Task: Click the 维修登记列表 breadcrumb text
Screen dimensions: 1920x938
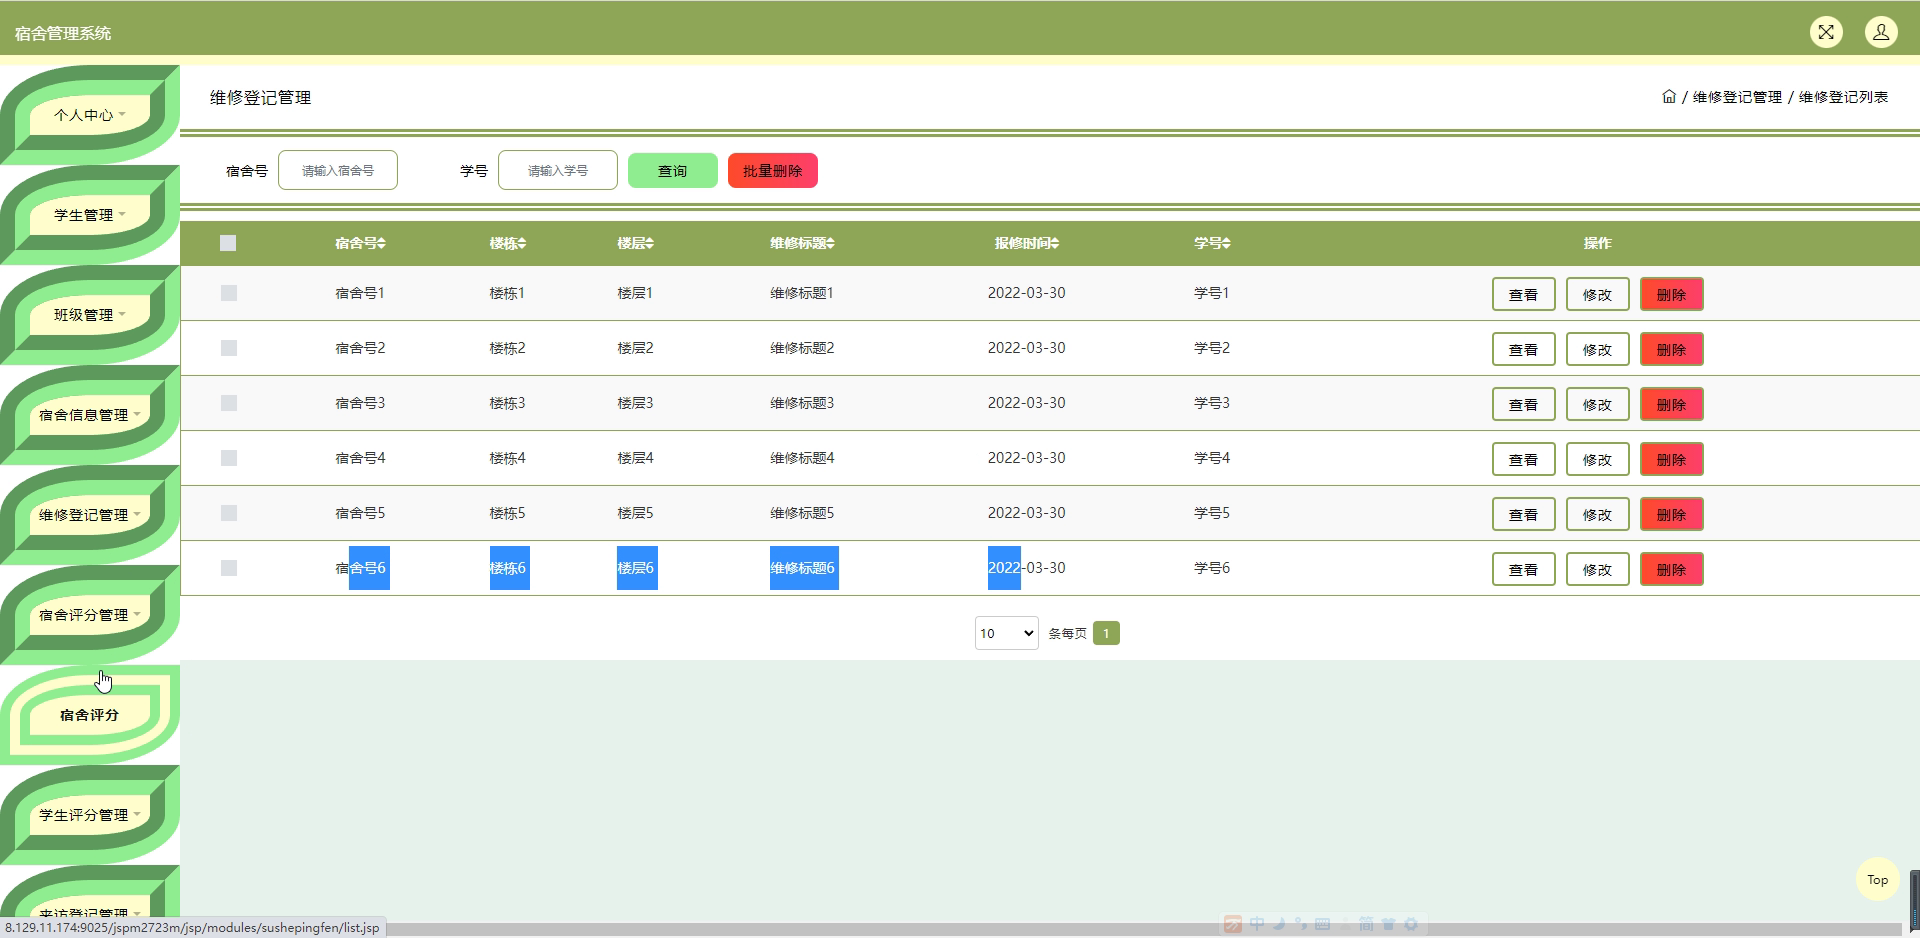Action: pyautogui.click(x=1843, y=97)
